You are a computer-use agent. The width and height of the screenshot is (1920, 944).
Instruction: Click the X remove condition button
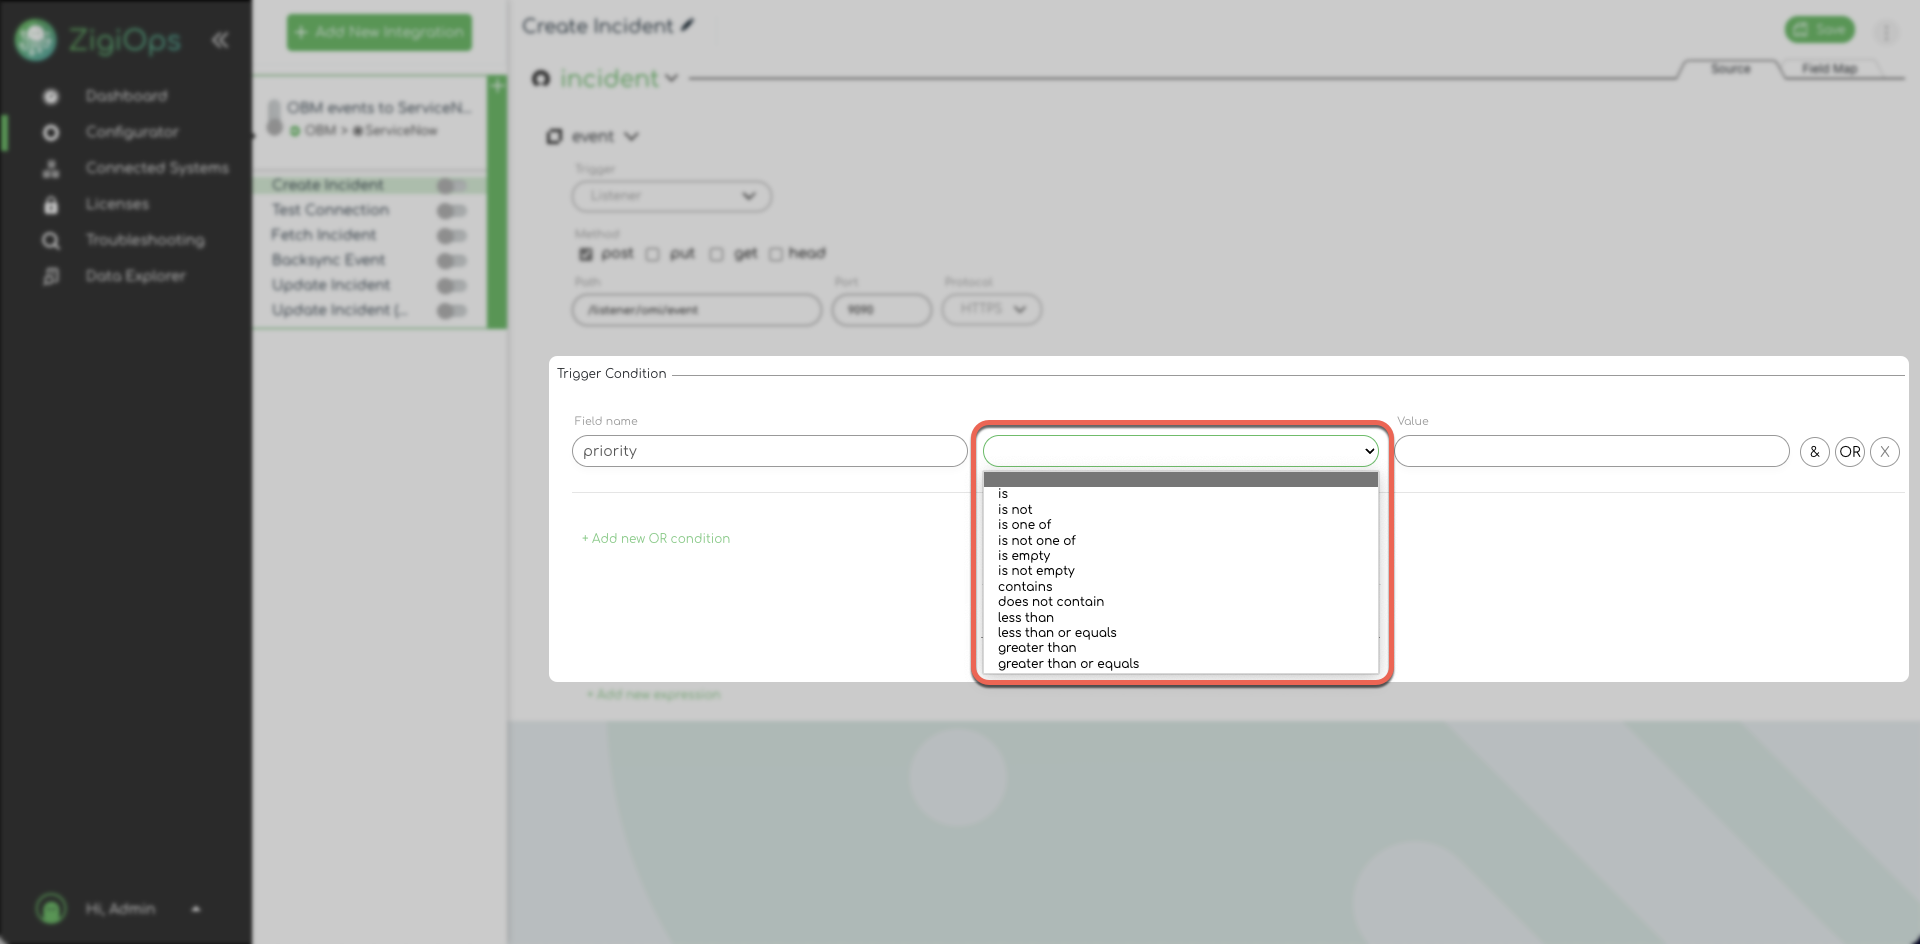(1884, 452)
